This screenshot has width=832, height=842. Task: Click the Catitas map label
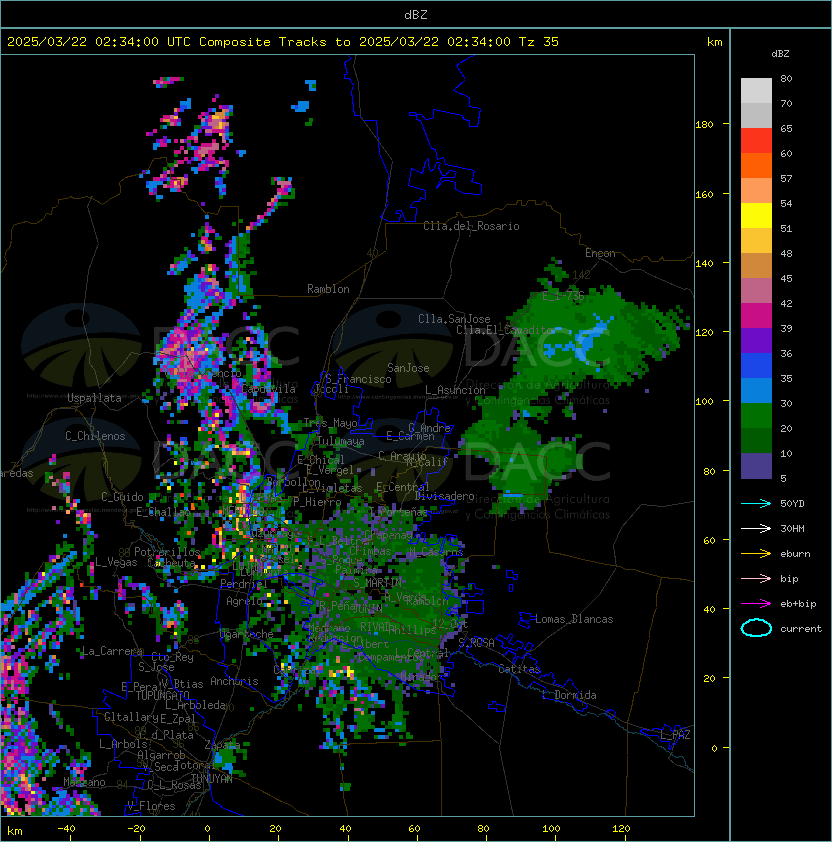tap(519, 669)
